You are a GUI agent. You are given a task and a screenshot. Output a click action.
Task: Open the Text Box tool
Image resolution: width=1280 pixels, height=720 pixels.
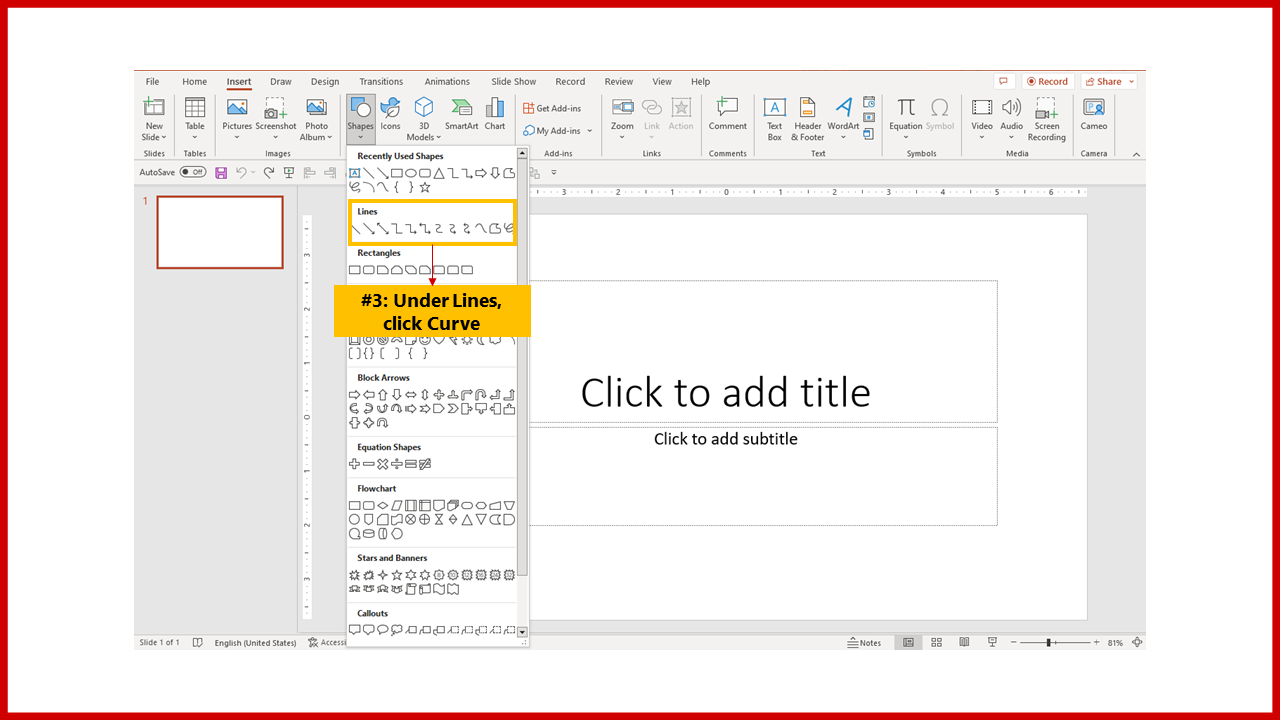775,119
